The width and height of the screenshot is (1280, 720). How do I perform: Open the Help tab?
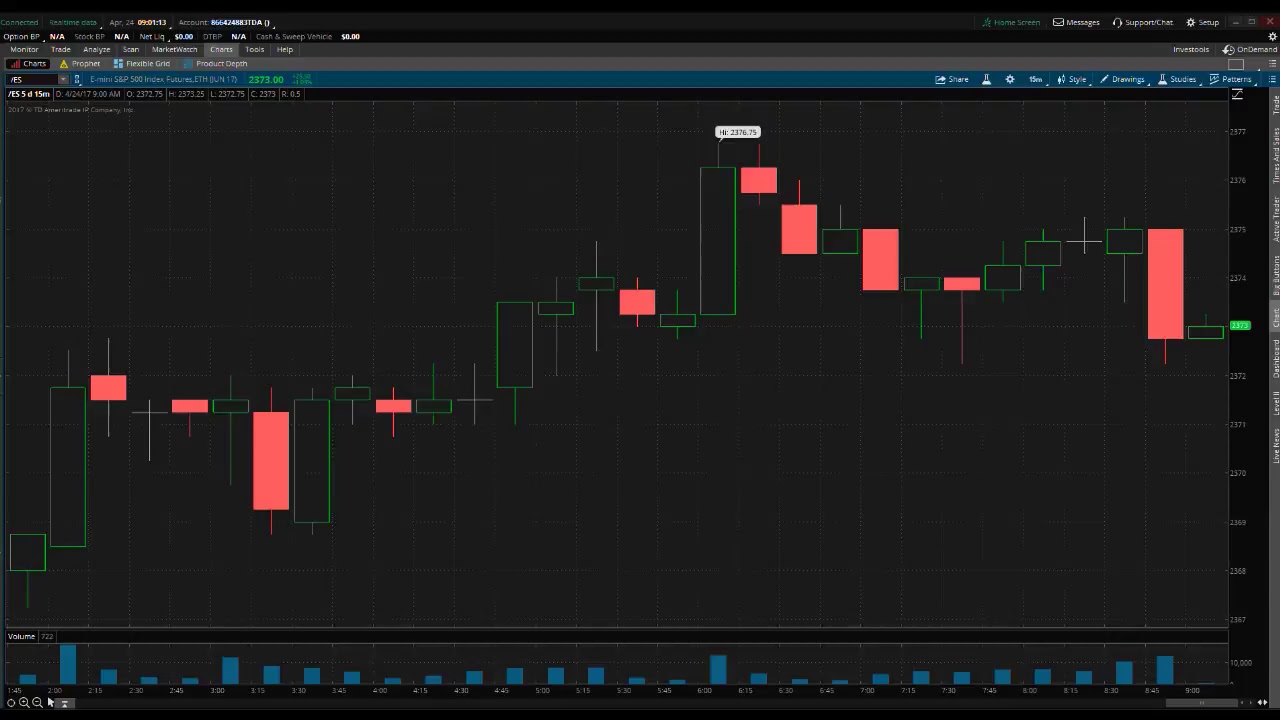coord(285,49)
